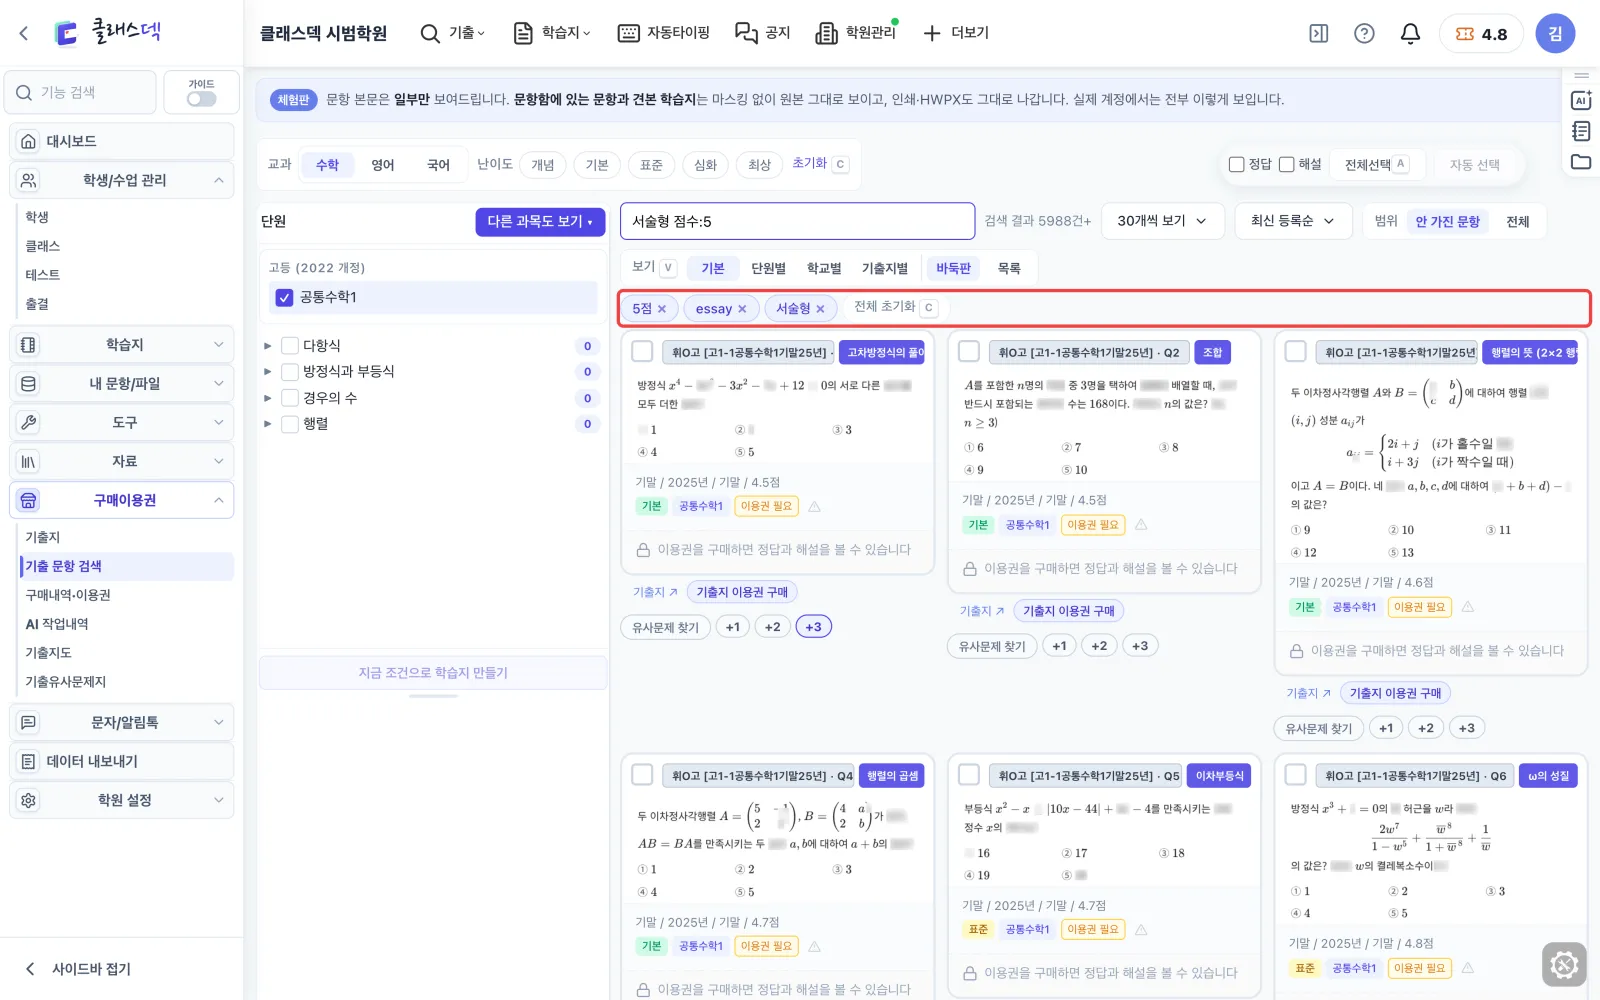The image size is (1600, 1000).
Task: Collapse the 구매이용권 sidebar section
Action: pyautogui.click(x=122, y=500)
